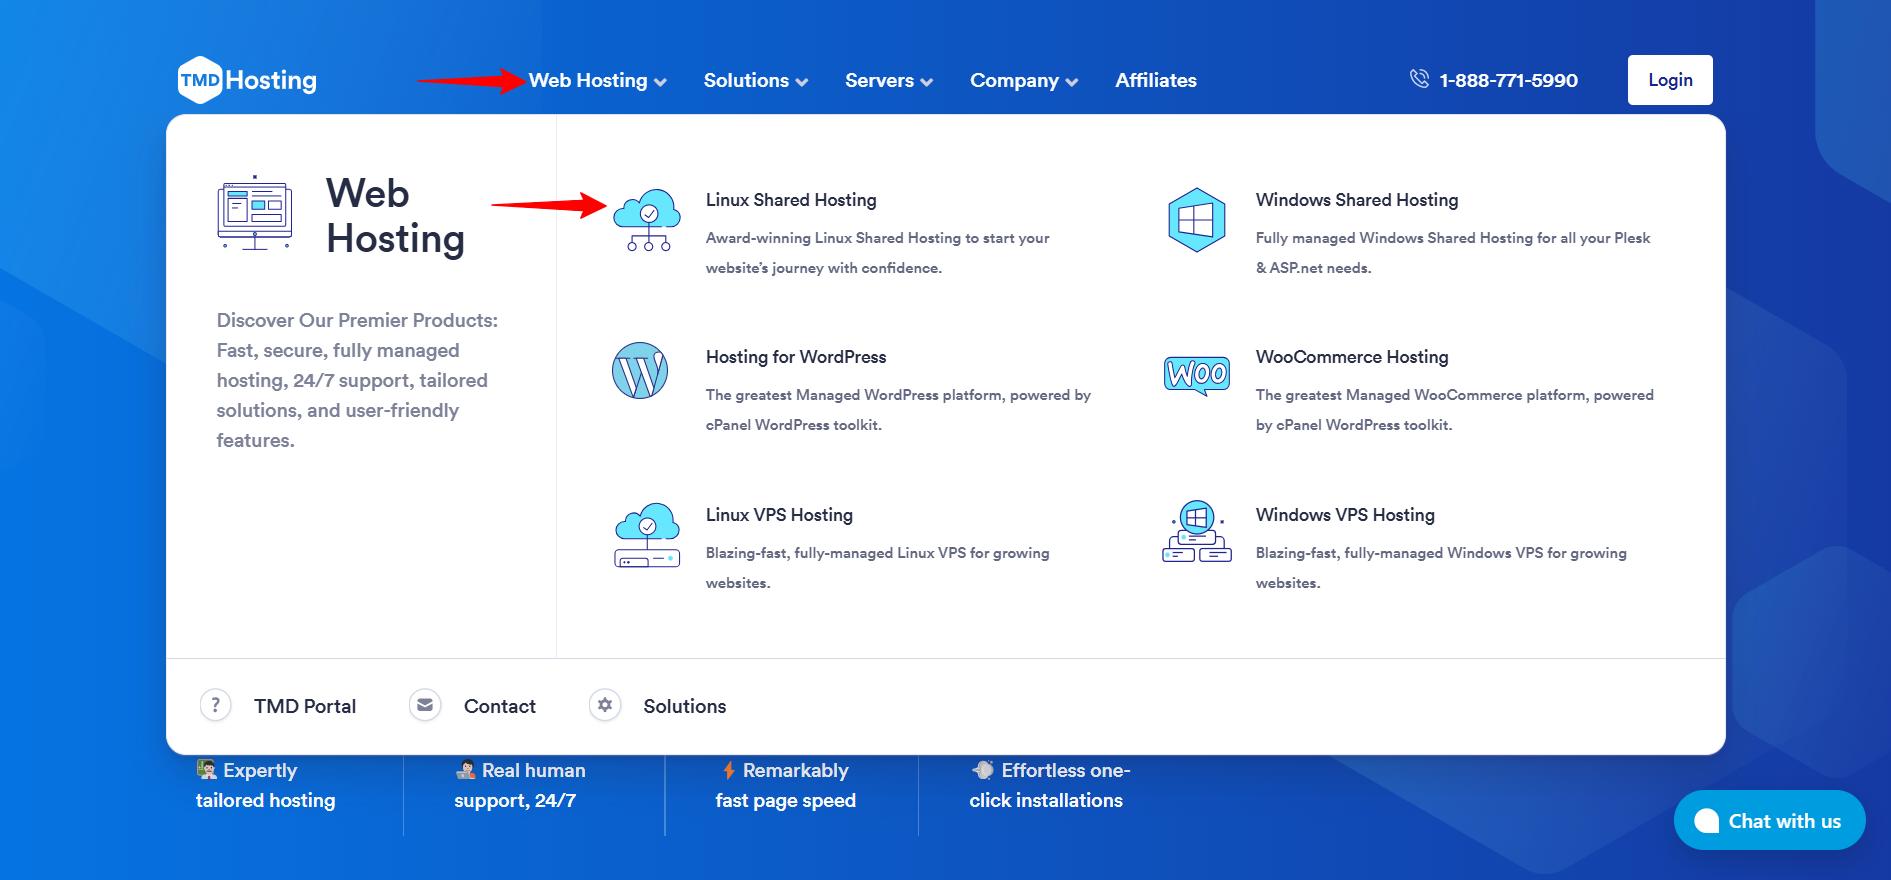Click the Linux VPS Hosting server icon
The height and width of the screenshot is (880, 1891).
click(x=647, y=535)
